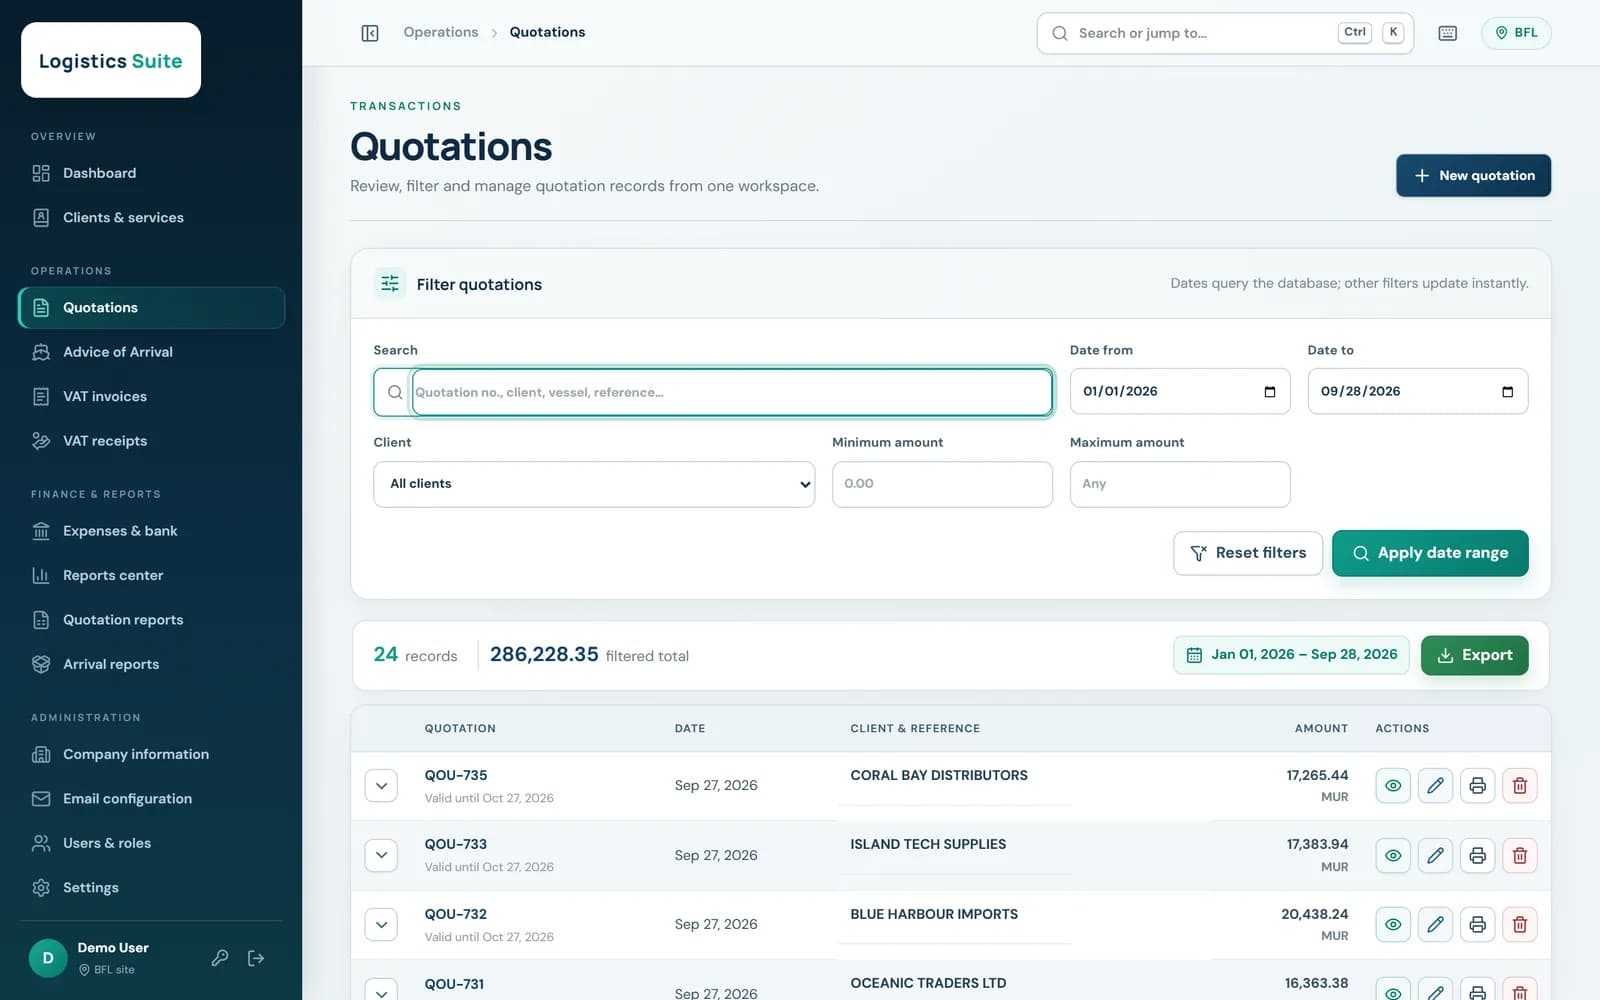Go to Company information
This screenshot has height=1000, width=1600.
151,754
